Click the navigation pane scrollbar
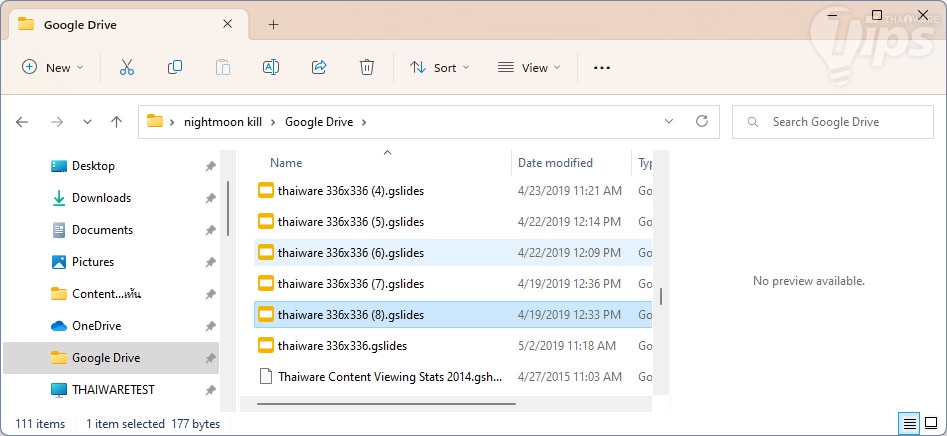 pos(228,208)
